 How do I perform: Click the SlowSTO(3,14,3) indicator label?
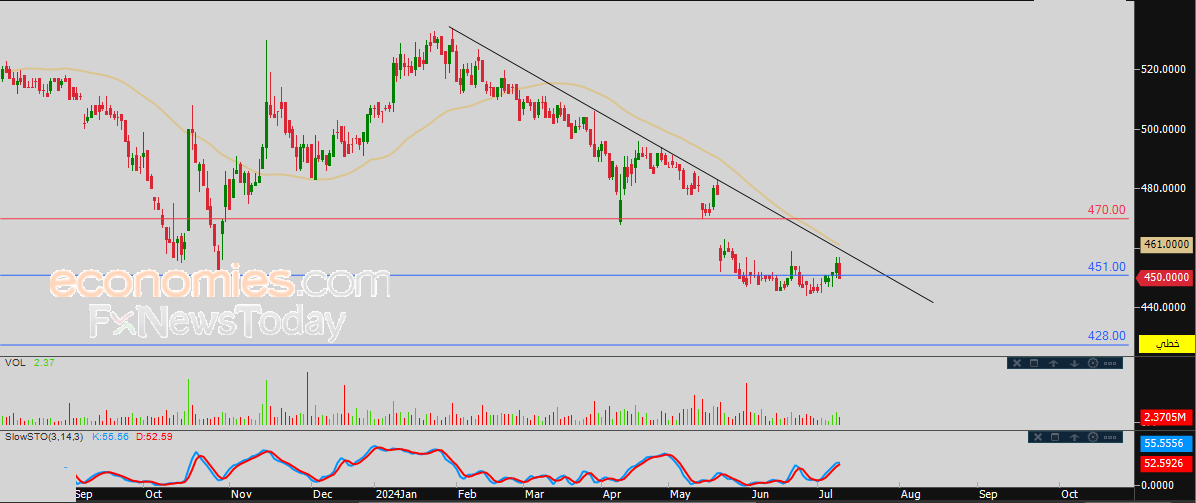[43, 437]
